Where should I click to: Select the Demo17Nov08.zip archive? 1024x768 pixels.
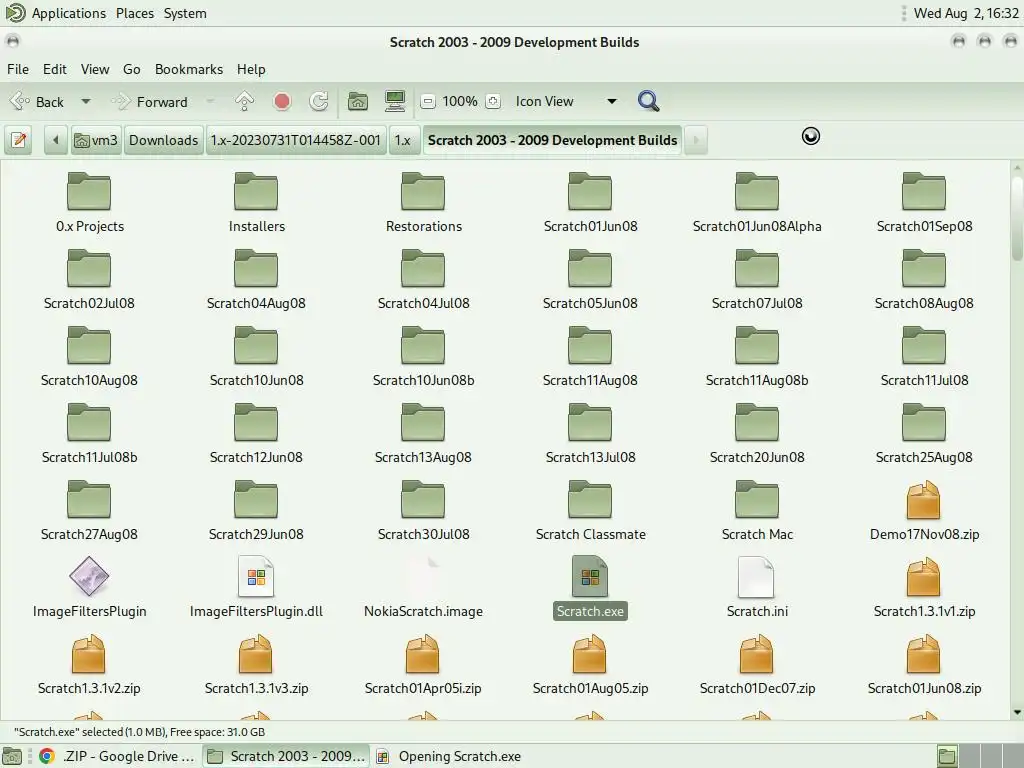tap(924, 511)
